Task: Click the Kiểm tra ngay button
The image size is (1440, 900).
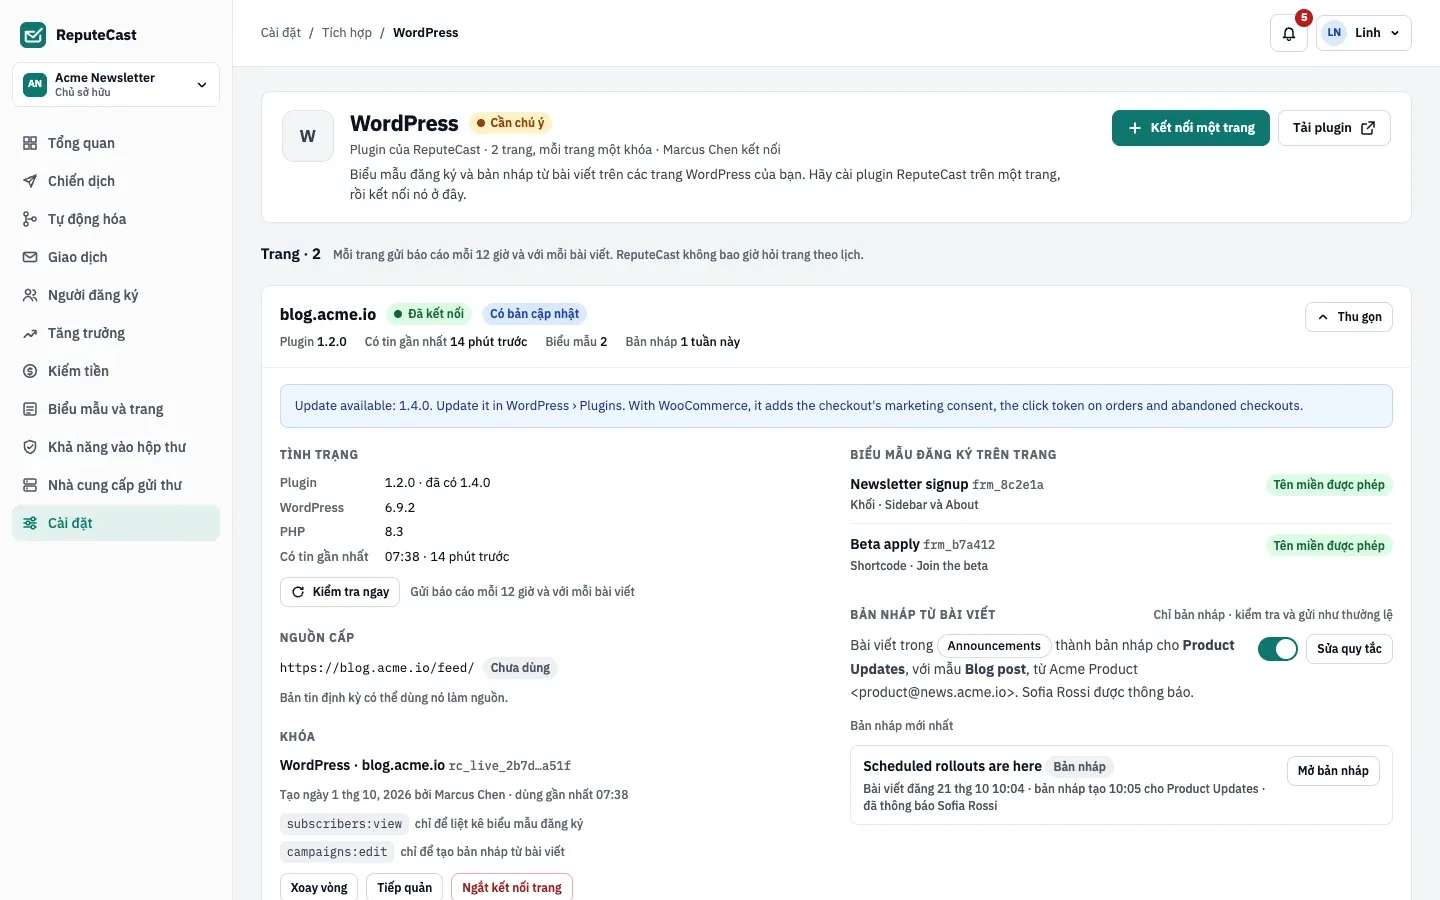Action: click(340, 592)
